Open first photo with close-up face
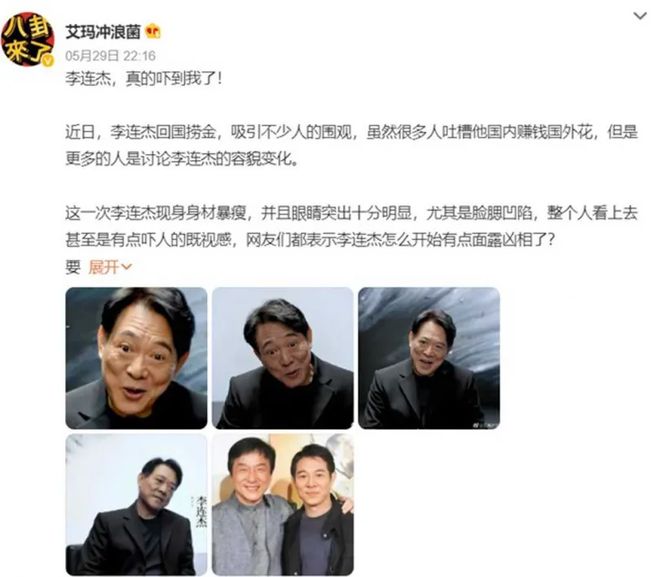This screenshot has width=660, height=577. (x=136, y=358)
